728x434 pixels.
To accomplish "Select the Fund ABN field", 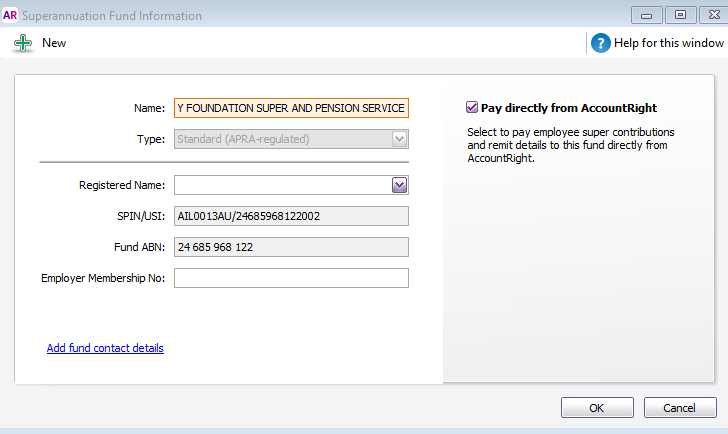I will click(291, 247).
